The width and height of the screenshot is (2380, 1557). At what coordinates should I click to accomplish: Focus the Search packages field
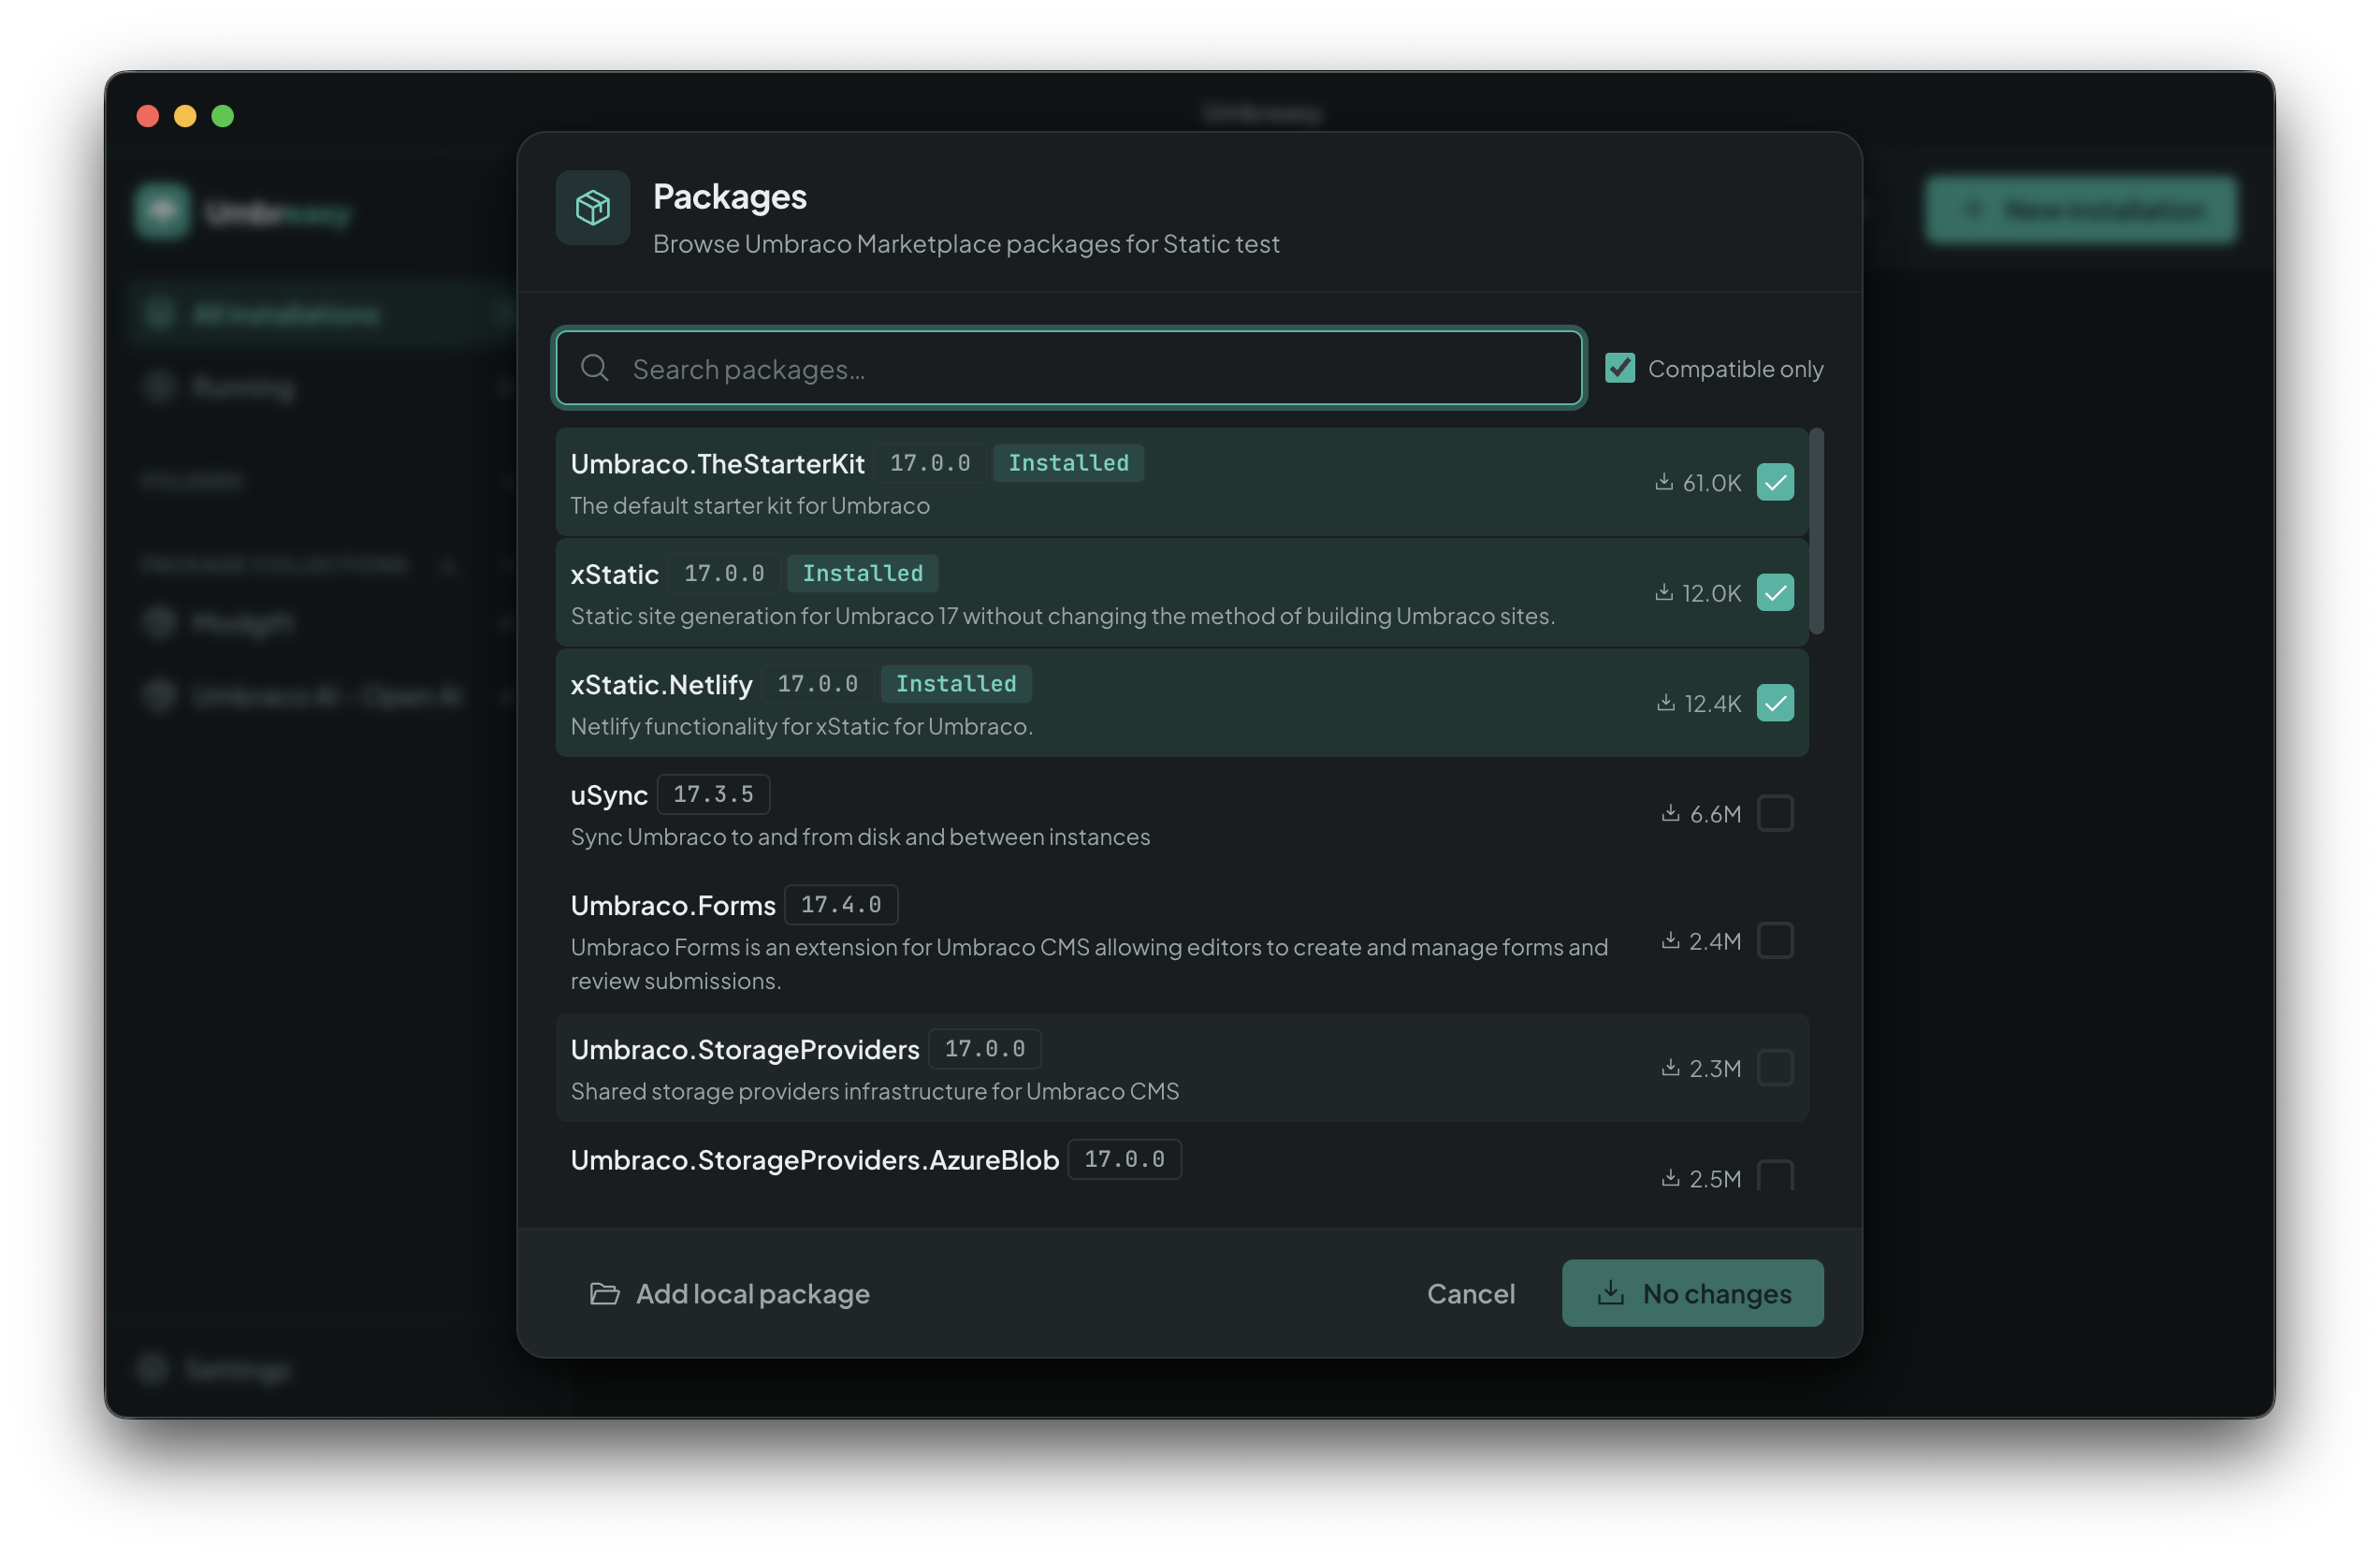point(1068,368)
